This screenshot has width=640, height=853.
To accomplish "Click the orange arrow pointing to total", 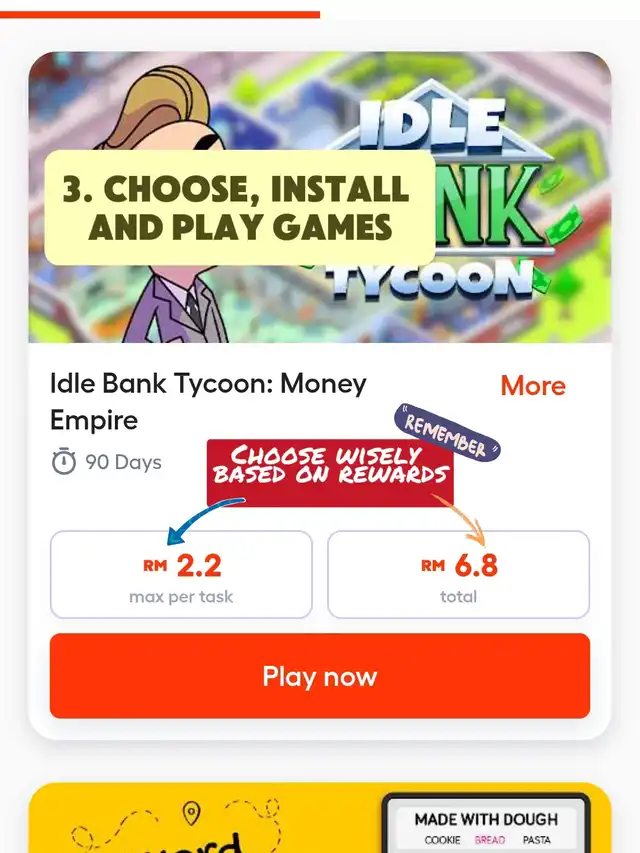I will click(459, 519).
